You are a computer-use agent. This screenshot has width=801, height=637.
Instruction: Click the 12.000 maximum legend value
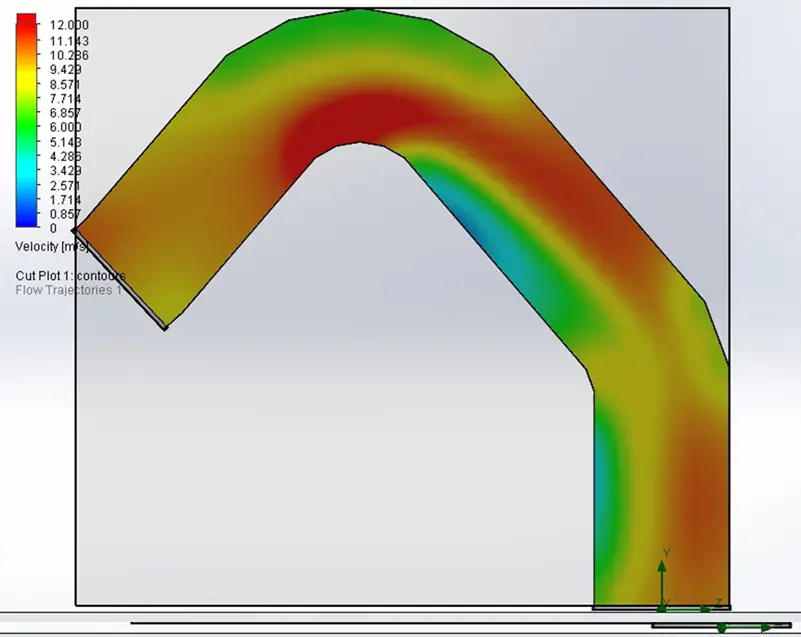click(x=69, y=25)
